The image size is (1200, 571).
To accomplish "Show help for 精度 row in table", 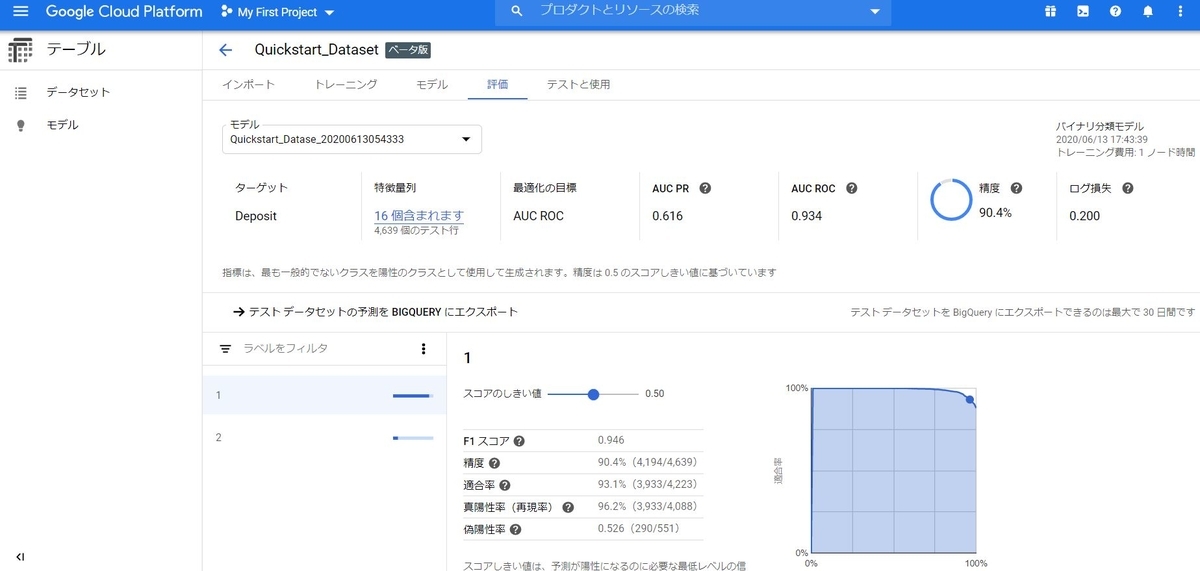I will (494, 463).
